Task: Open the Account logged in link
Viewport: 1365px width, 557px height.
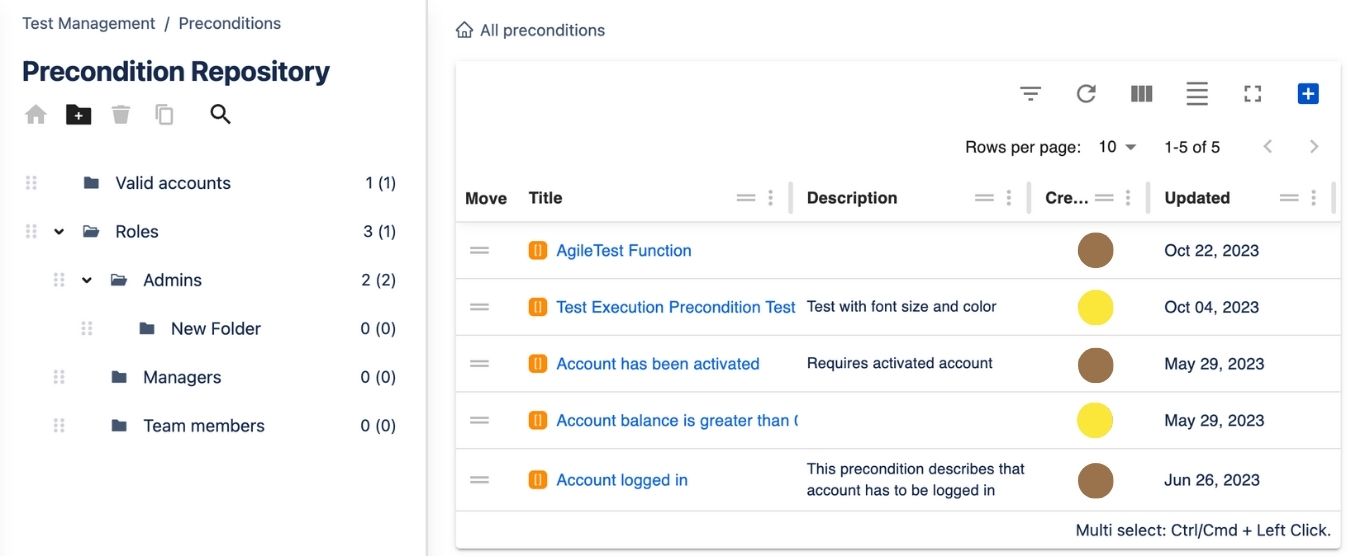Action: pos(622,480)
